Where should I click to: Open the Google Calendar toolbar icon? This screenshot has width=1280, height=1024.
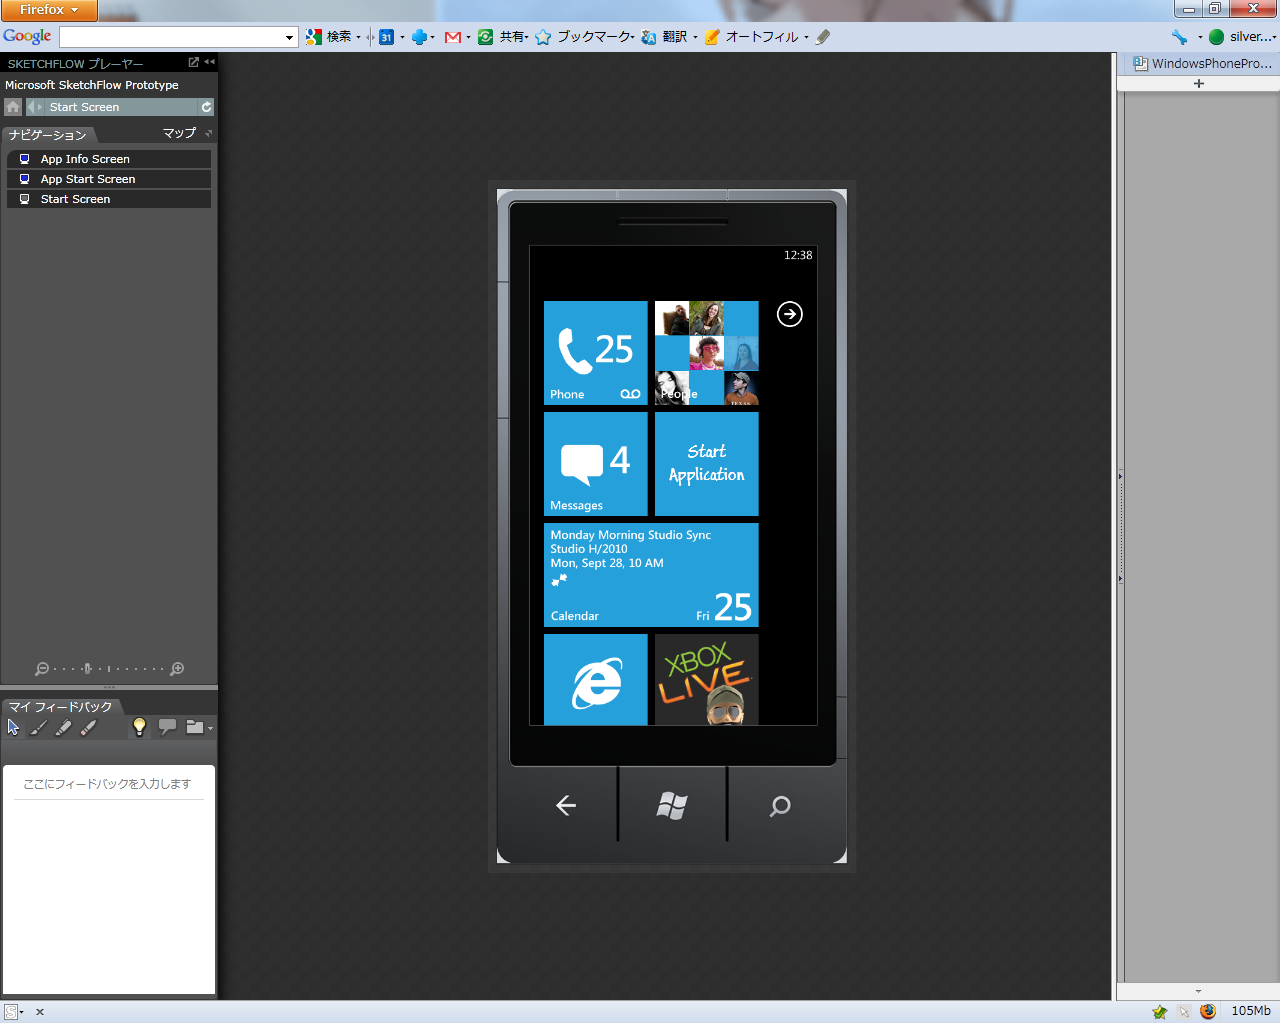click(x=386, y=37)
